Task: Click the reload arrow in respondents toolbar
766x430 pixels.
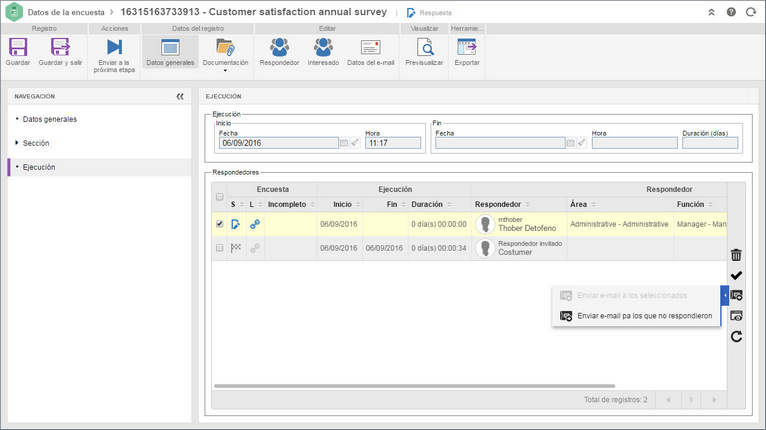Action: tap(736, 336)
